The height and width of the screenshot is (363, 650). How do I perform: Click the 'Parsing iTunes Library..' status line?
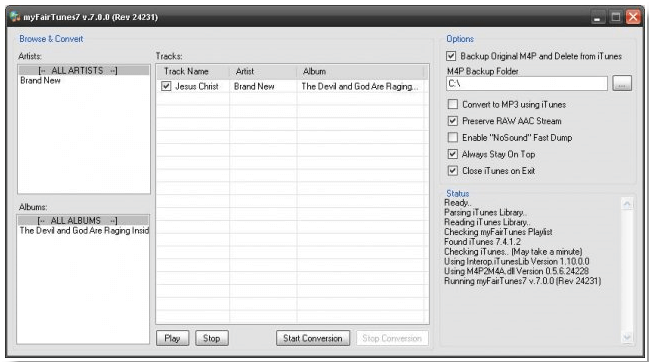point(485,213)
